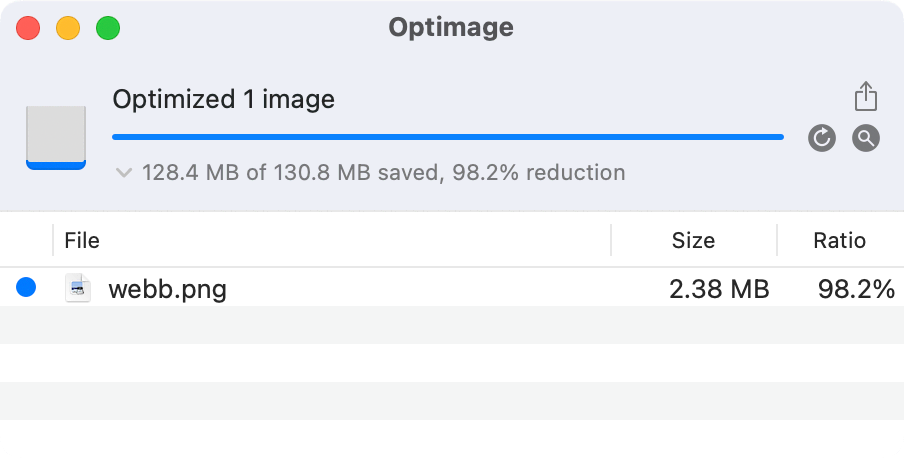Click the Share icon
The image size is (904, 458).
point(866,97)
